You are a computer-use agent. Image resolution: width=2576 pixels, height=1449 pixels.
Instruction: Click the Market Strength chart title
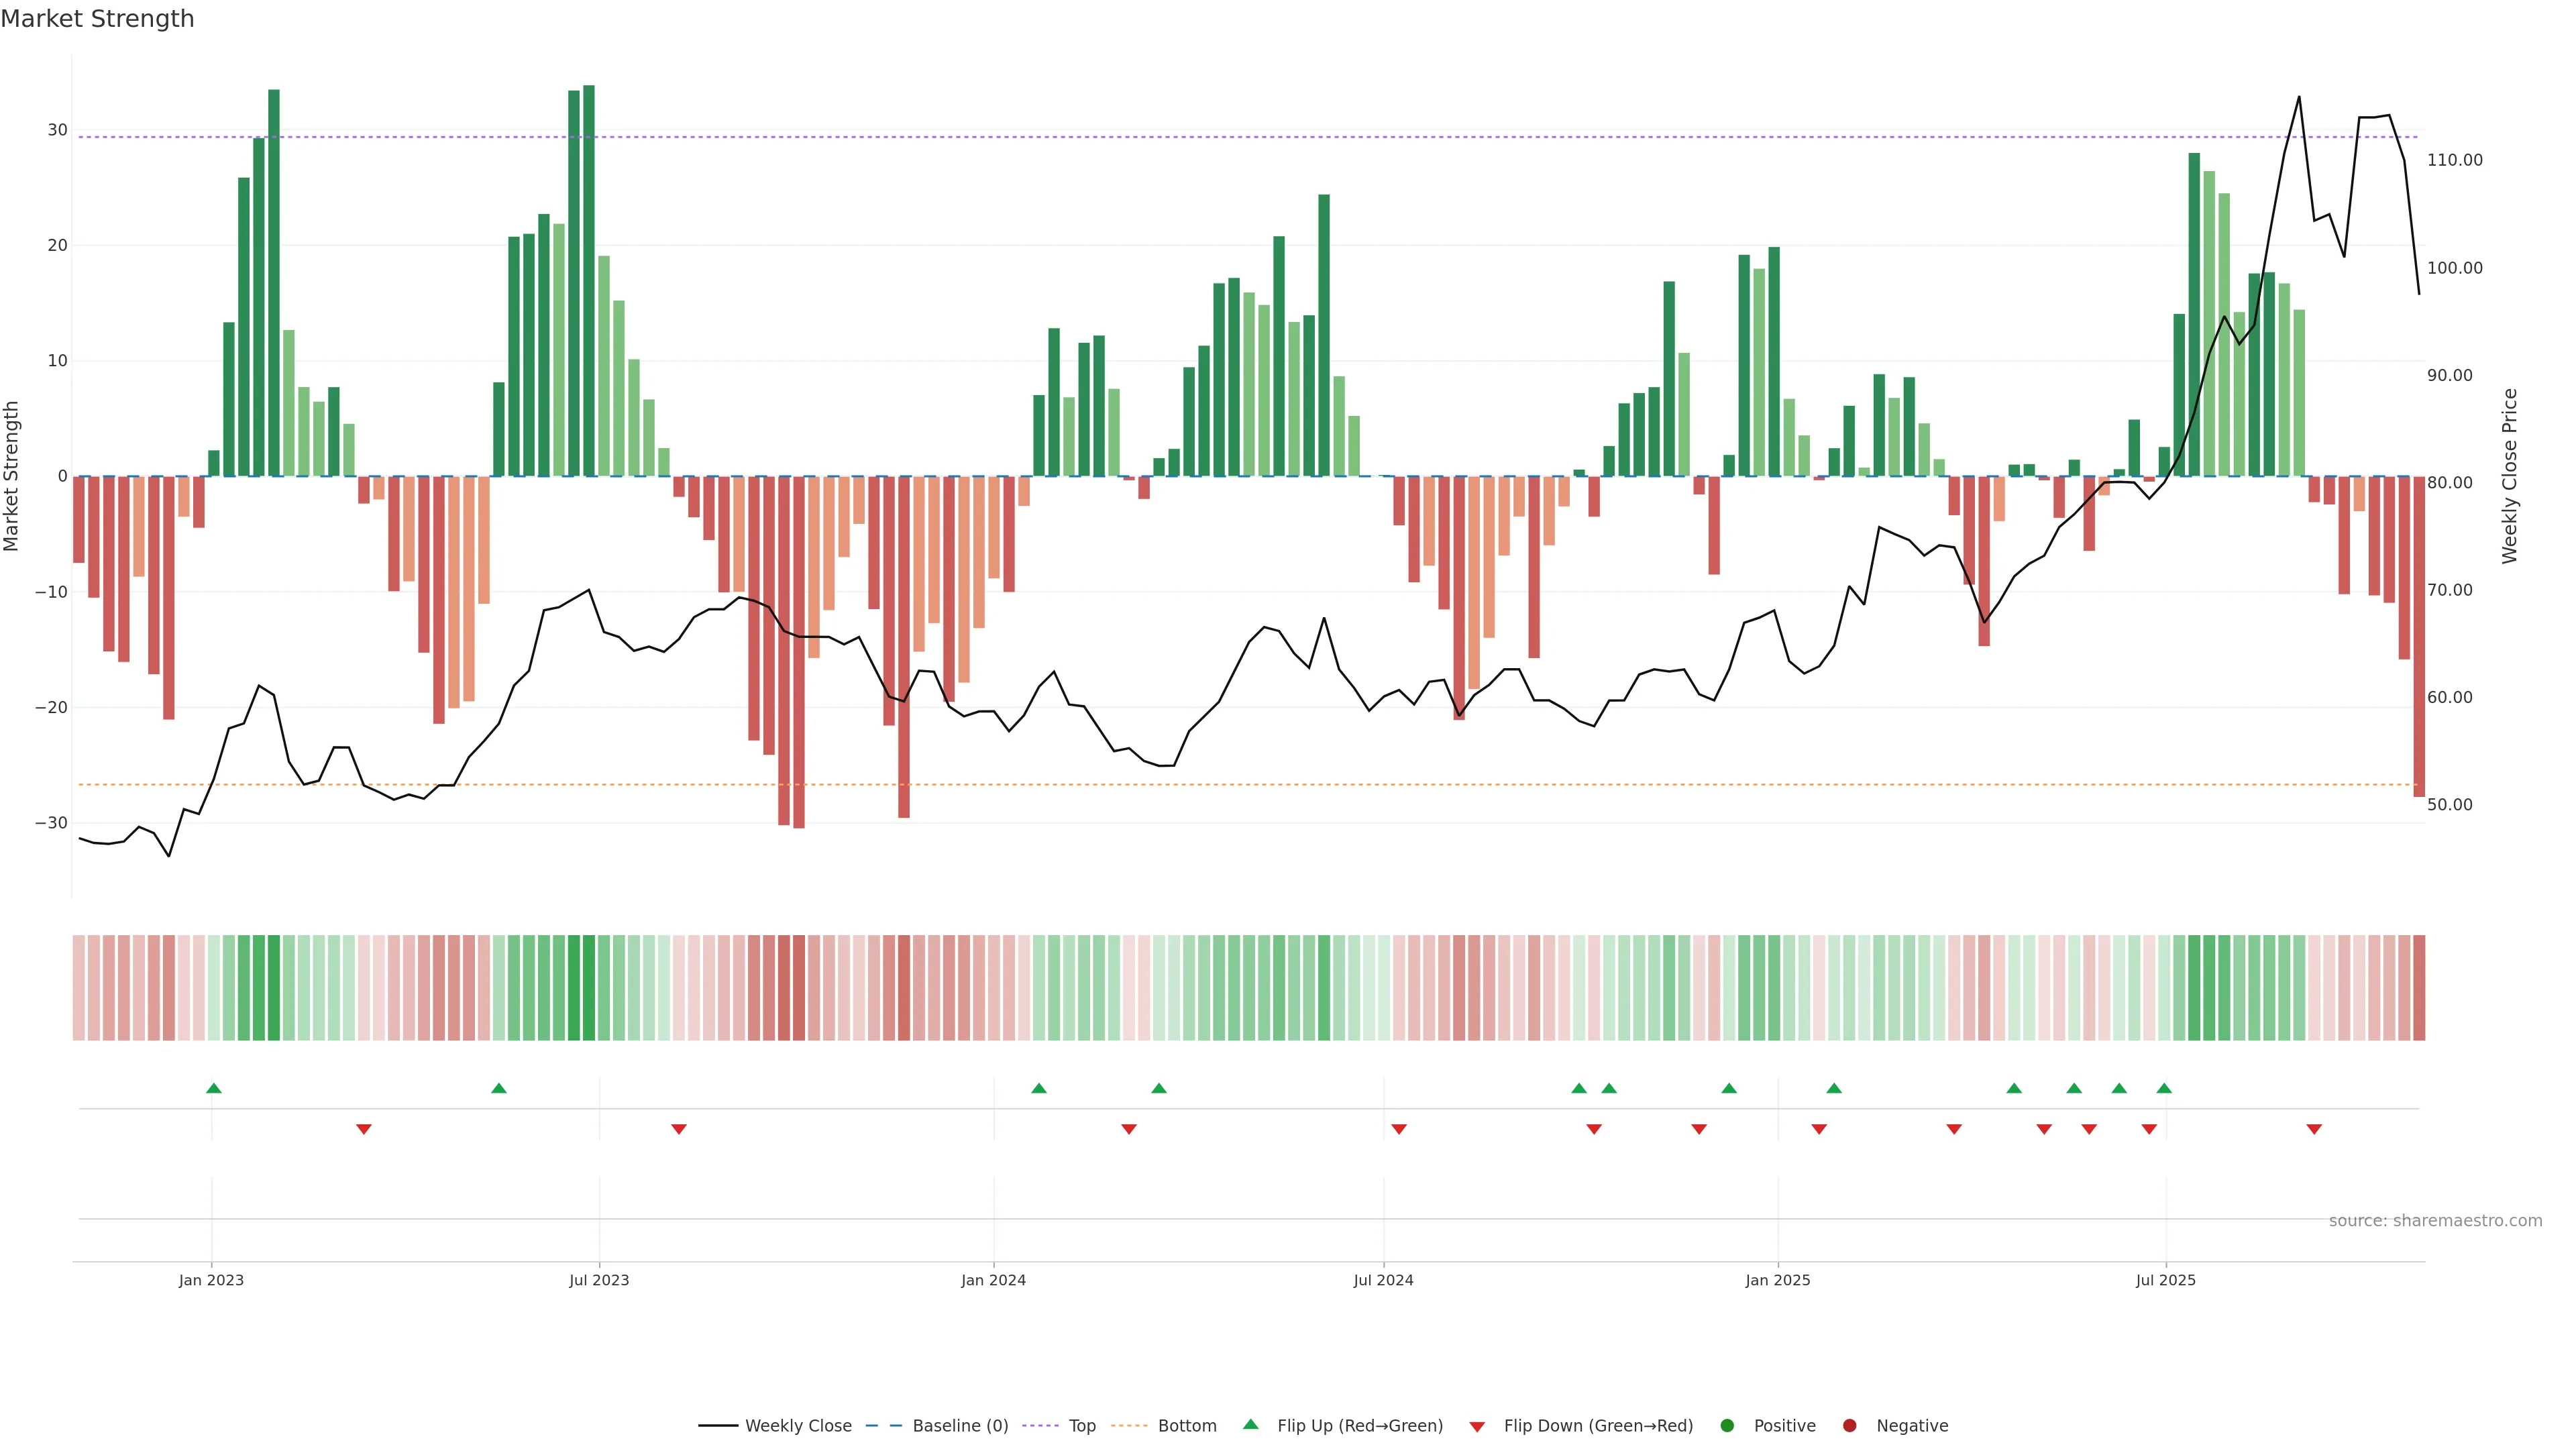click(x=97, y=19)
